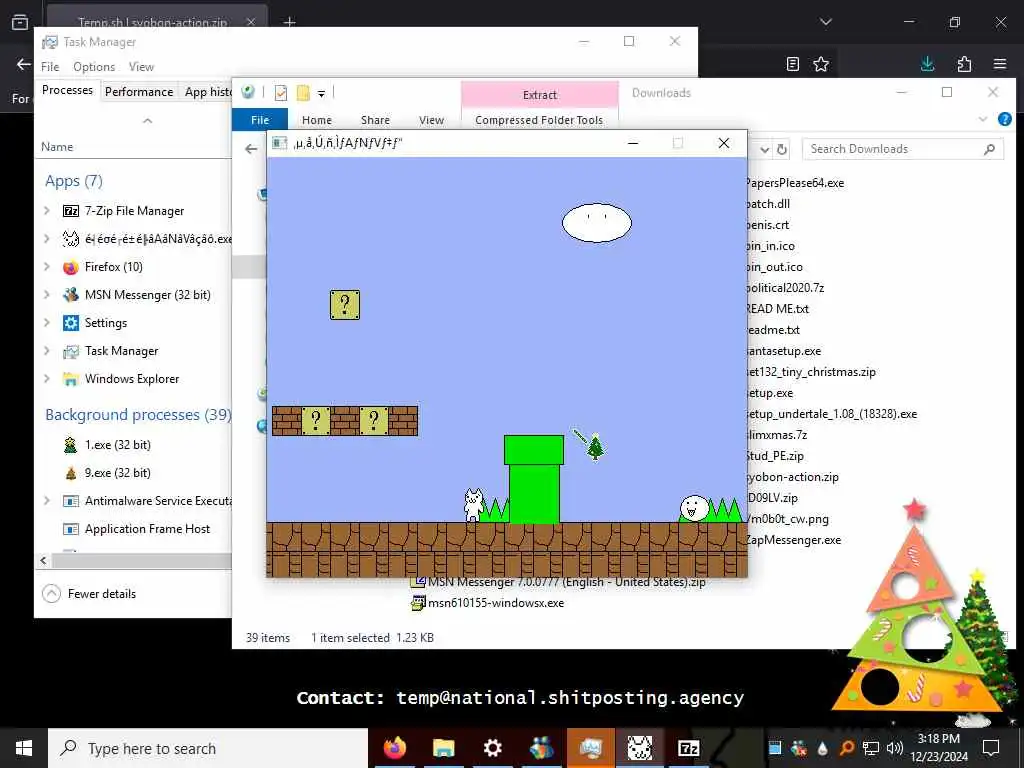Expand the Settings process row
1024x768 pixels.
point(46,323)
